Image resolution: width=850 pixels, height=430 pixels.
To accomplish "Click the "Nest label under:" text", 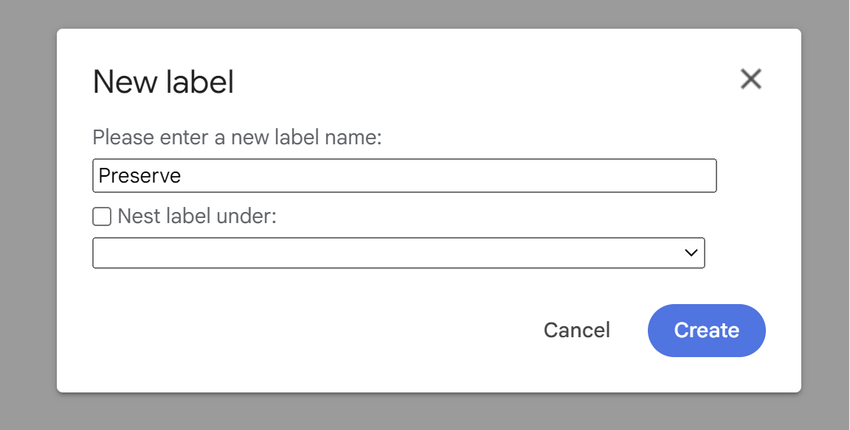I will click(x=196, y=216).
